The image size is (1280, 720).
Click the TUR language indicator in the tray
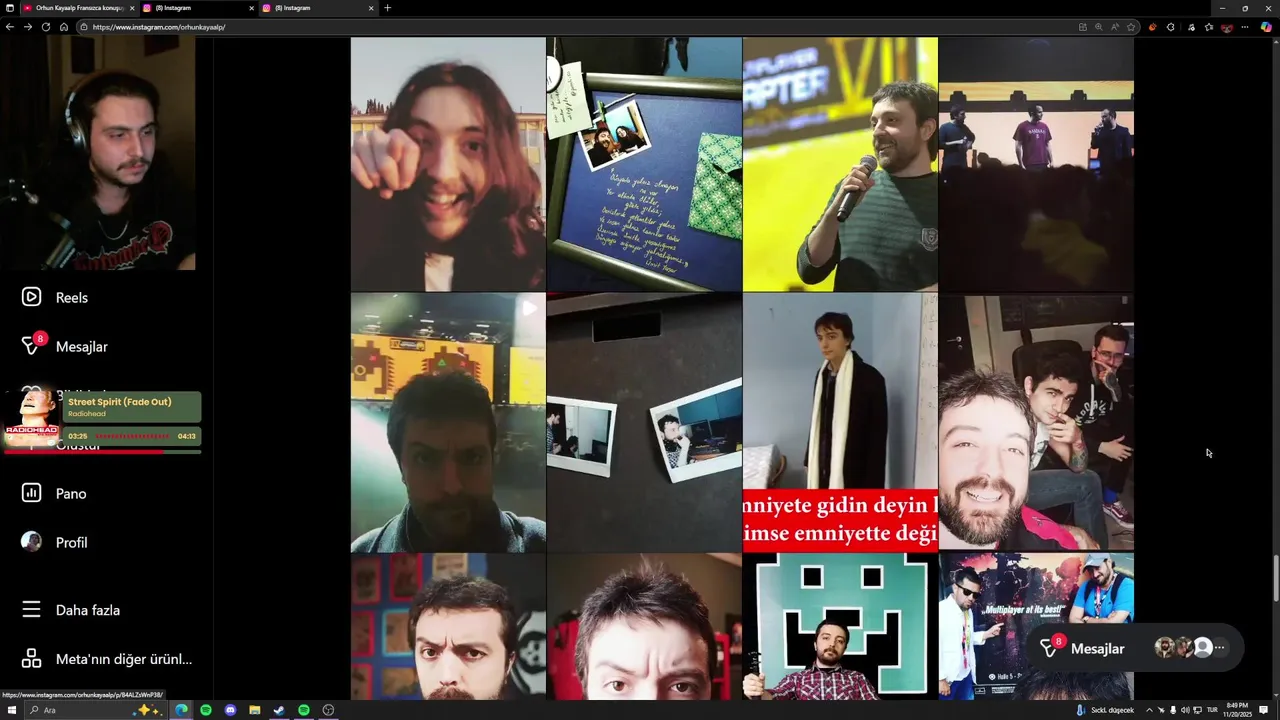(x=1212, y=710)
